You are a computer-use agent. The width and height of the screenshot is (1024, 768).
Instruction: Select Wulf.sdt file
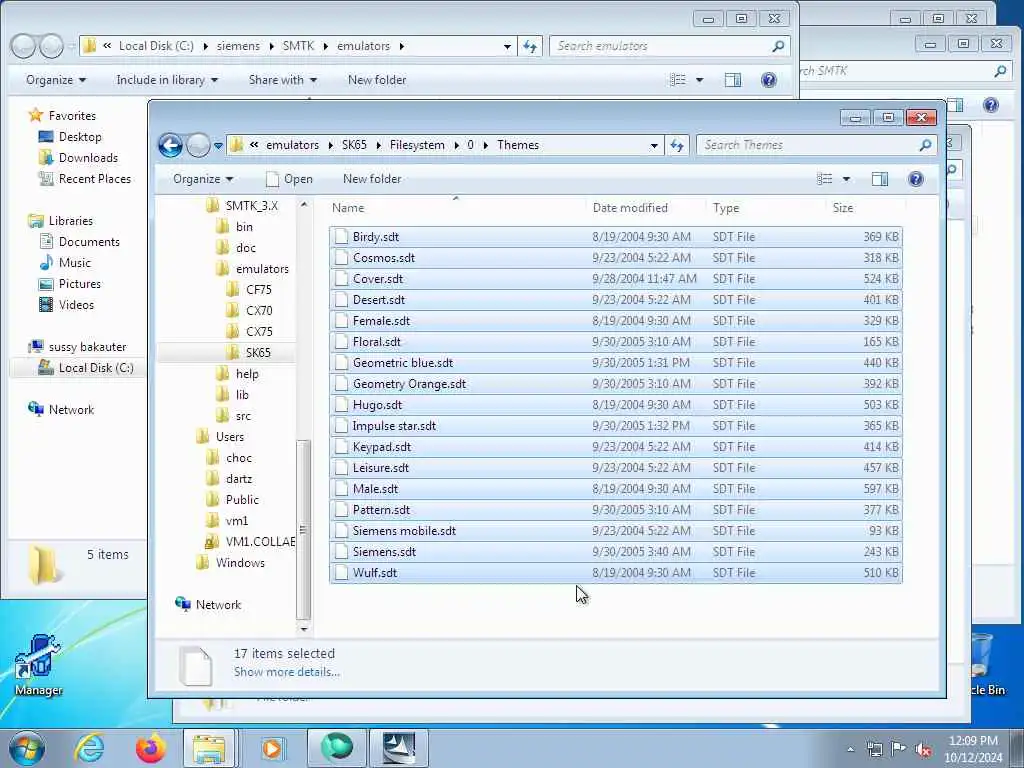(x=616, y=573)
